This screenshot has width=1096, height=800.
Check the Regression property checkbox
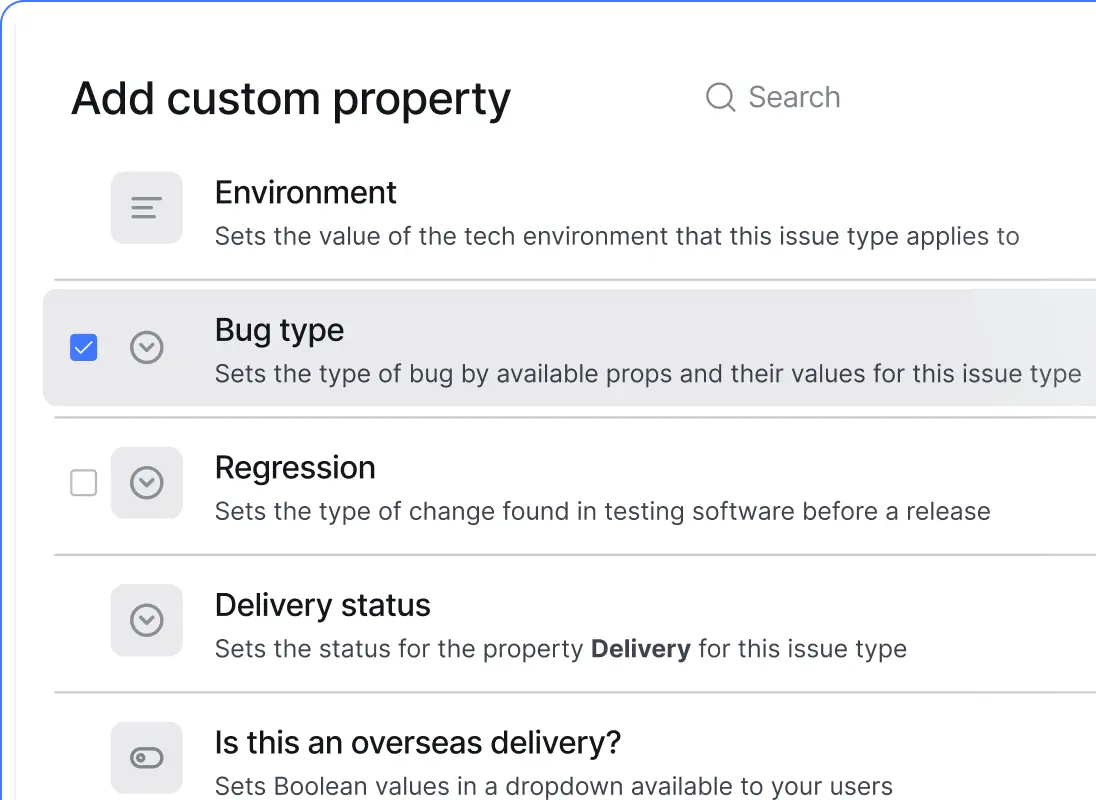(84, 484)
